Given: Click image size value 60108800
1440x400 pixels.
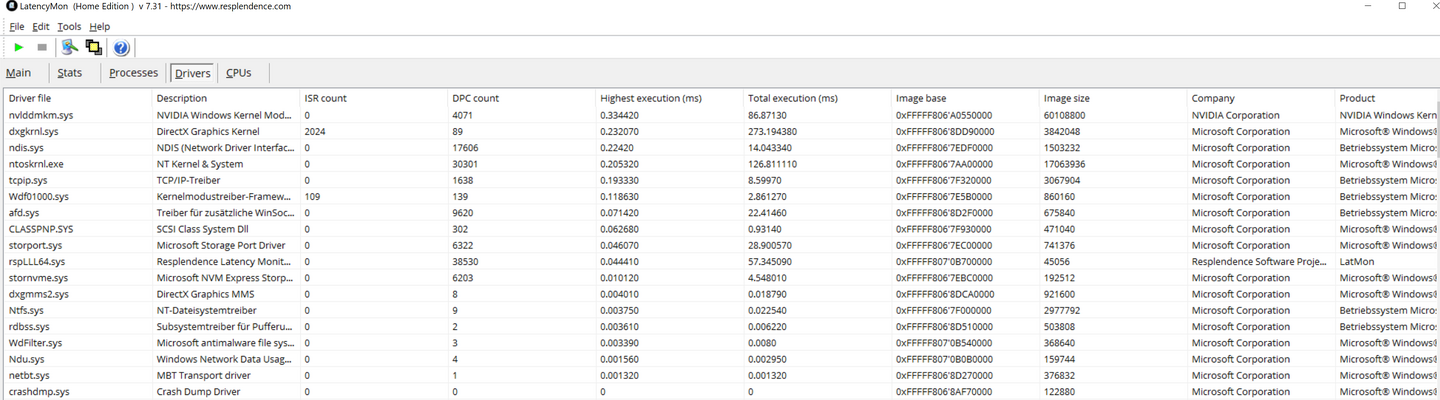Looking at the screenshot, I should coord(1065,115).
